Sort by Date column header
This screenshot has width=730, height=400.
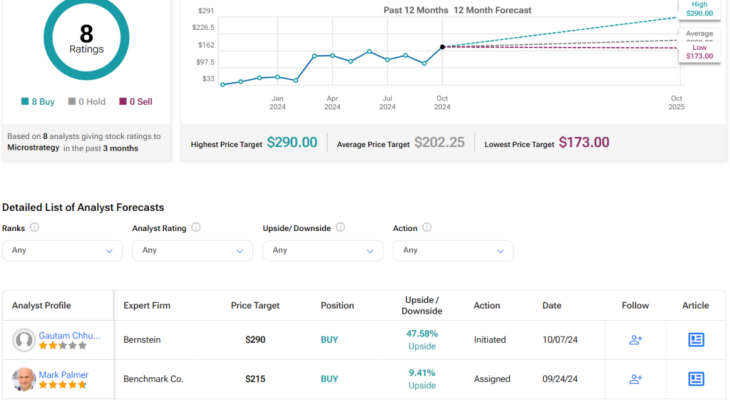pos(552,305)
